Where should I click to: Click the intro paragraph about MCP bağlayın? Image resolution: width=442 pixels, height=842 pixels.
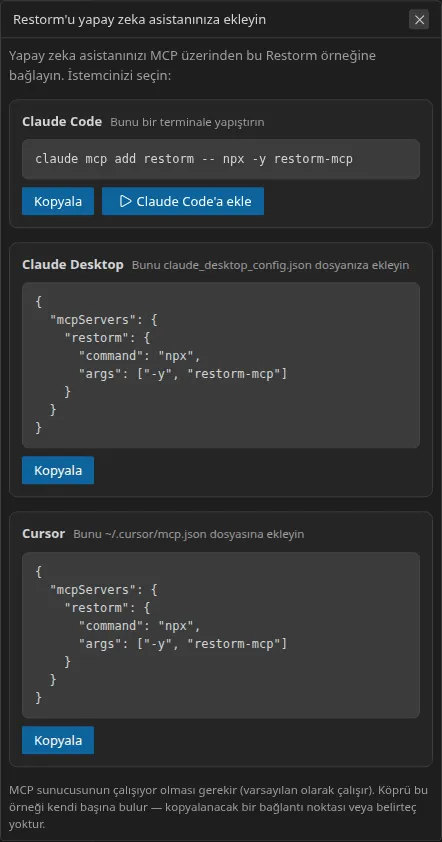pyautogui.click(x=192, y=66)
